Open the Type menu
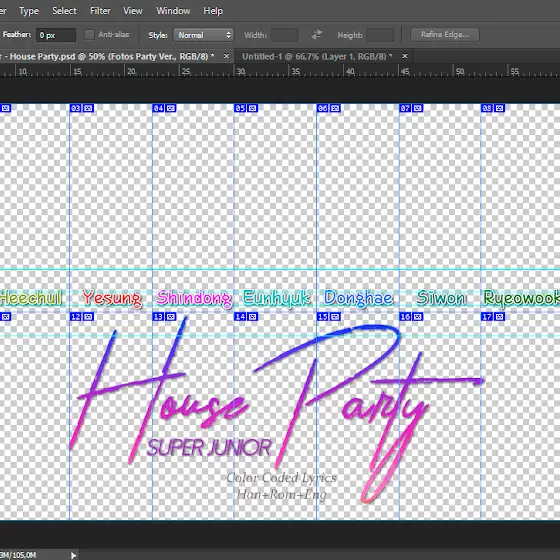This screenshot has width=560, height=560. coord(29,11)
